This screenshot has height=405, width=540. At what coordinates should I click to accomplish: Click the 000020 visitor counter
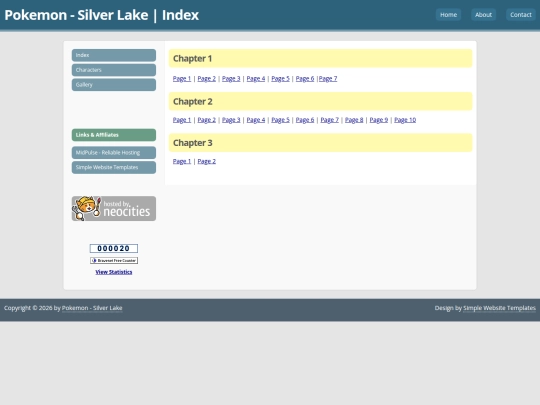click(x=114, y=248)
